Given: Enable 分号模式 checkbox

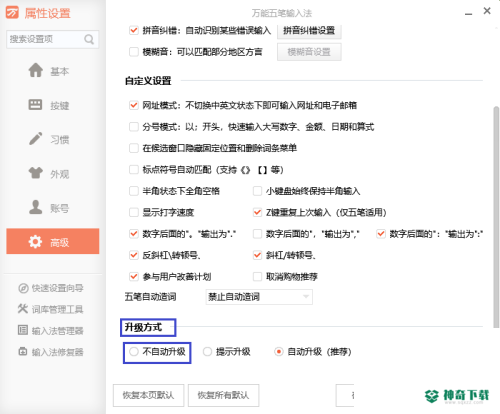Looking at the screenshot, I should (134, 127).
